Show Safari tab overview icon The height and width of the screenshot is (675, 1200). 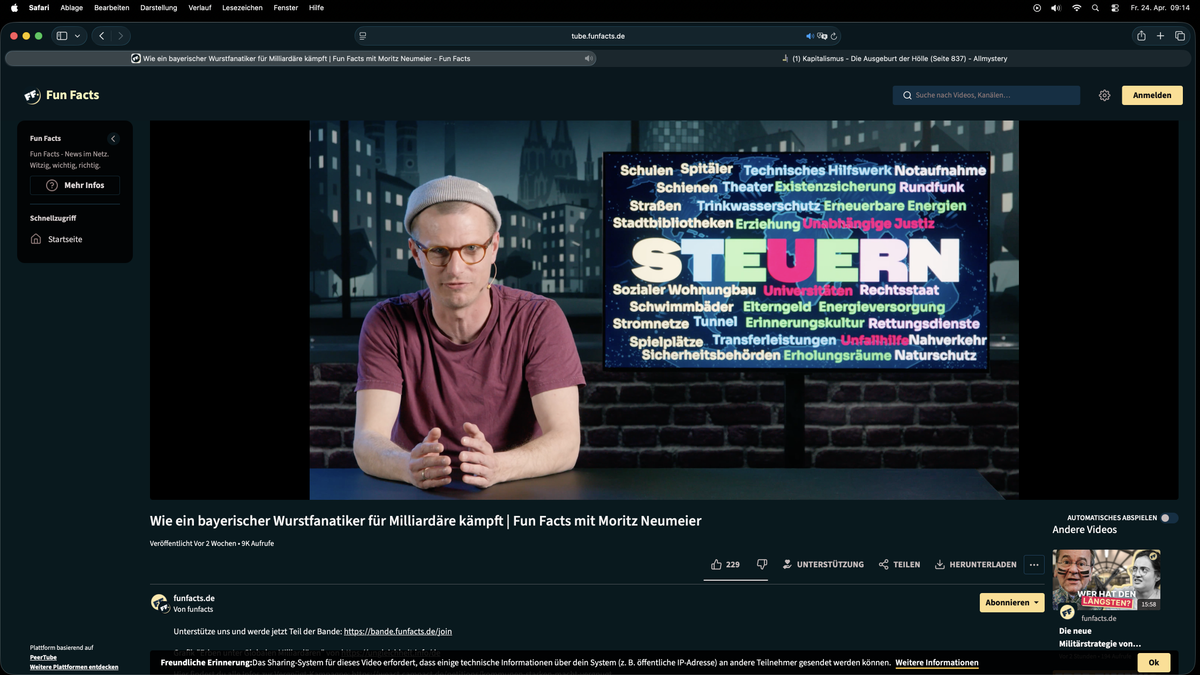pos(1180,36)
